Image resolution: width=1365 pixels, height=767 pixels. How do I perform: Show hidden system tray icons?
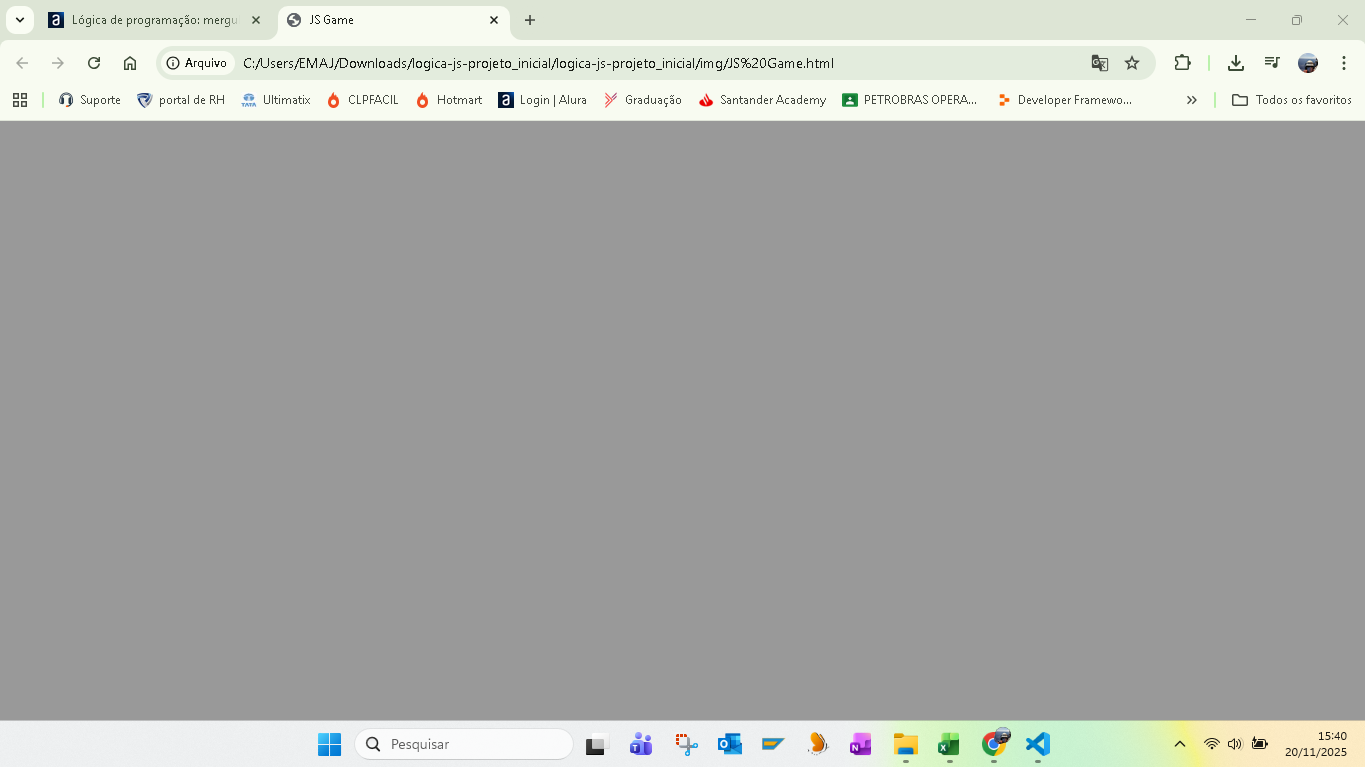1180,744
